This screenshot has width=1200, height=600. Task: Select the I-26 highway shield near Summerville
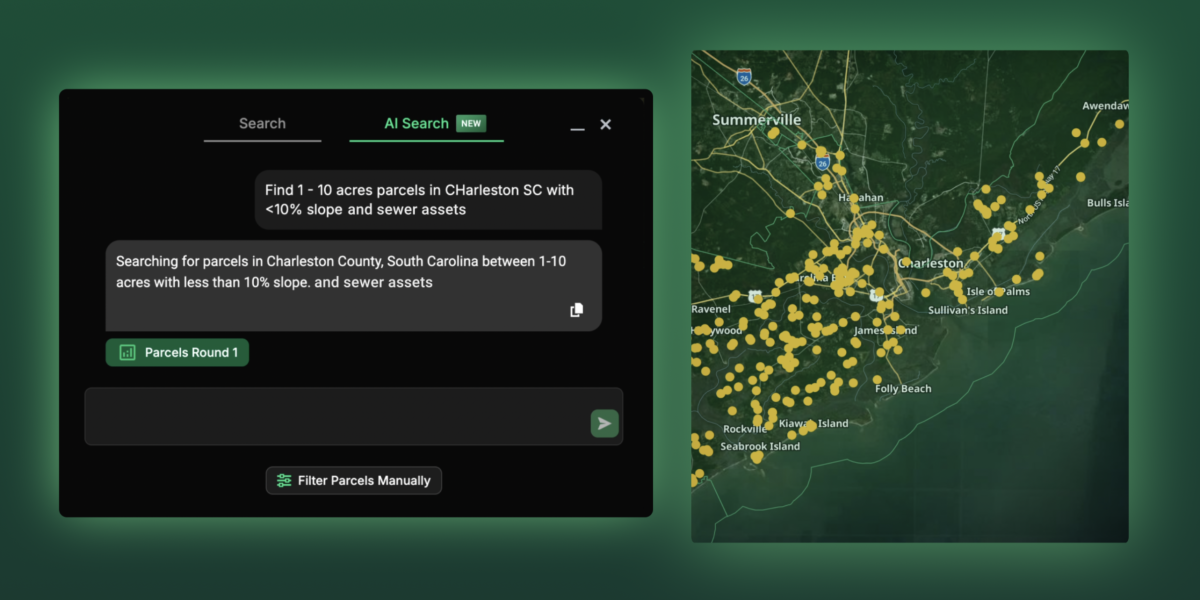point(744,76)
